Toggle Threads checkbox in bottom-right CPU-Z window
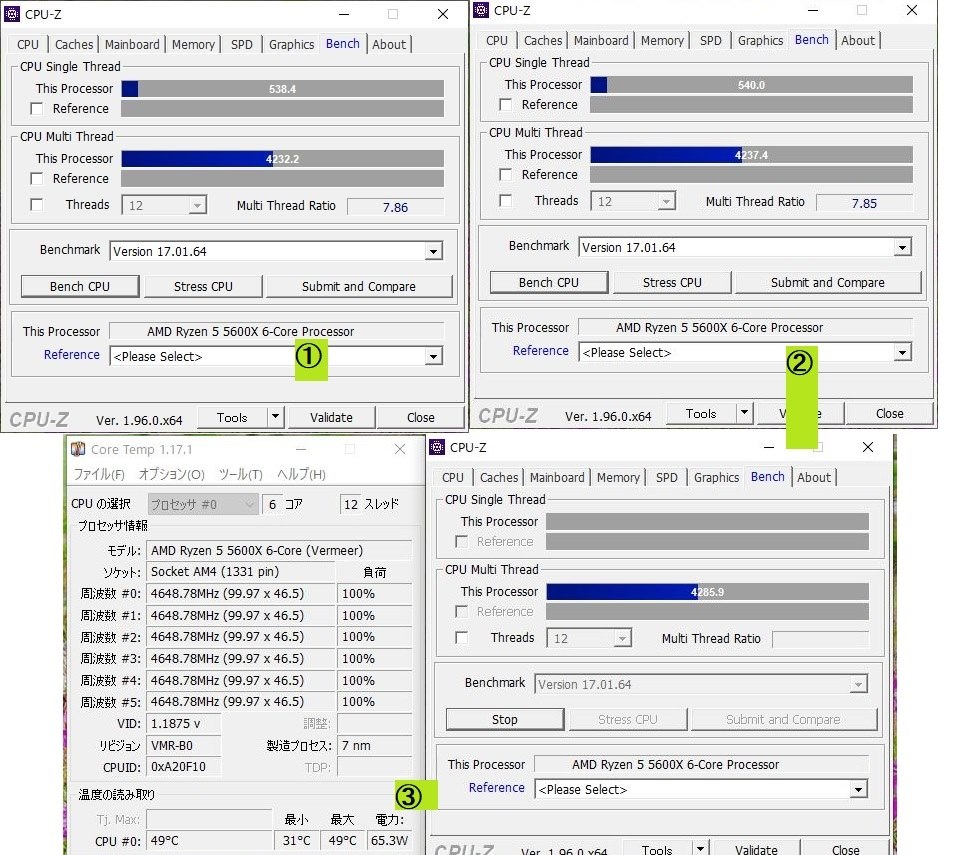The image size is (953, 855). click(461, 637)
